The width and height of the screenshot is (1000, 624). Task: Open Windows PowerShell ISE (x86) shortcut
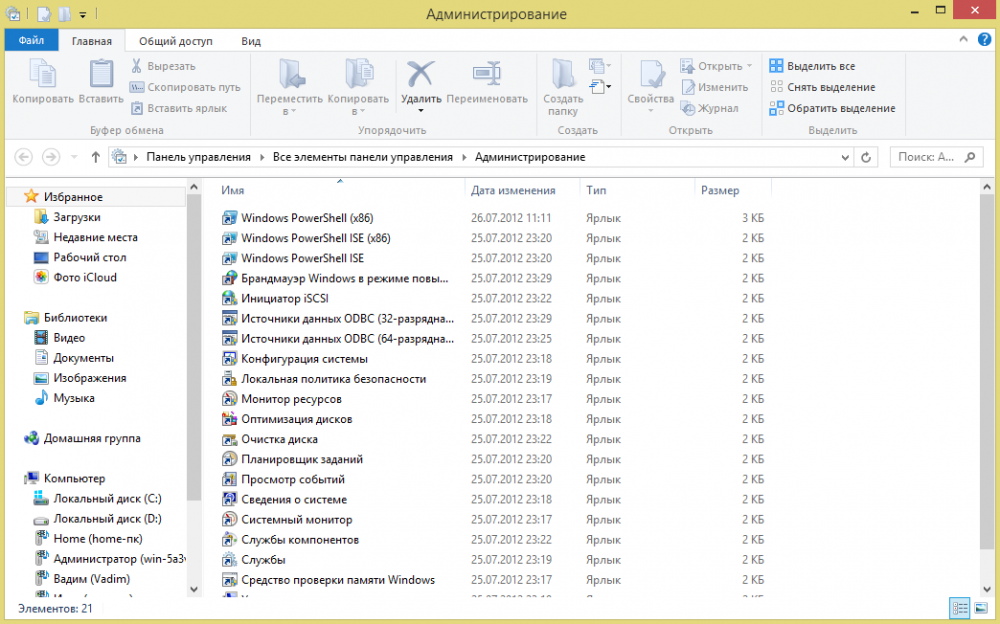coord(315,238)
